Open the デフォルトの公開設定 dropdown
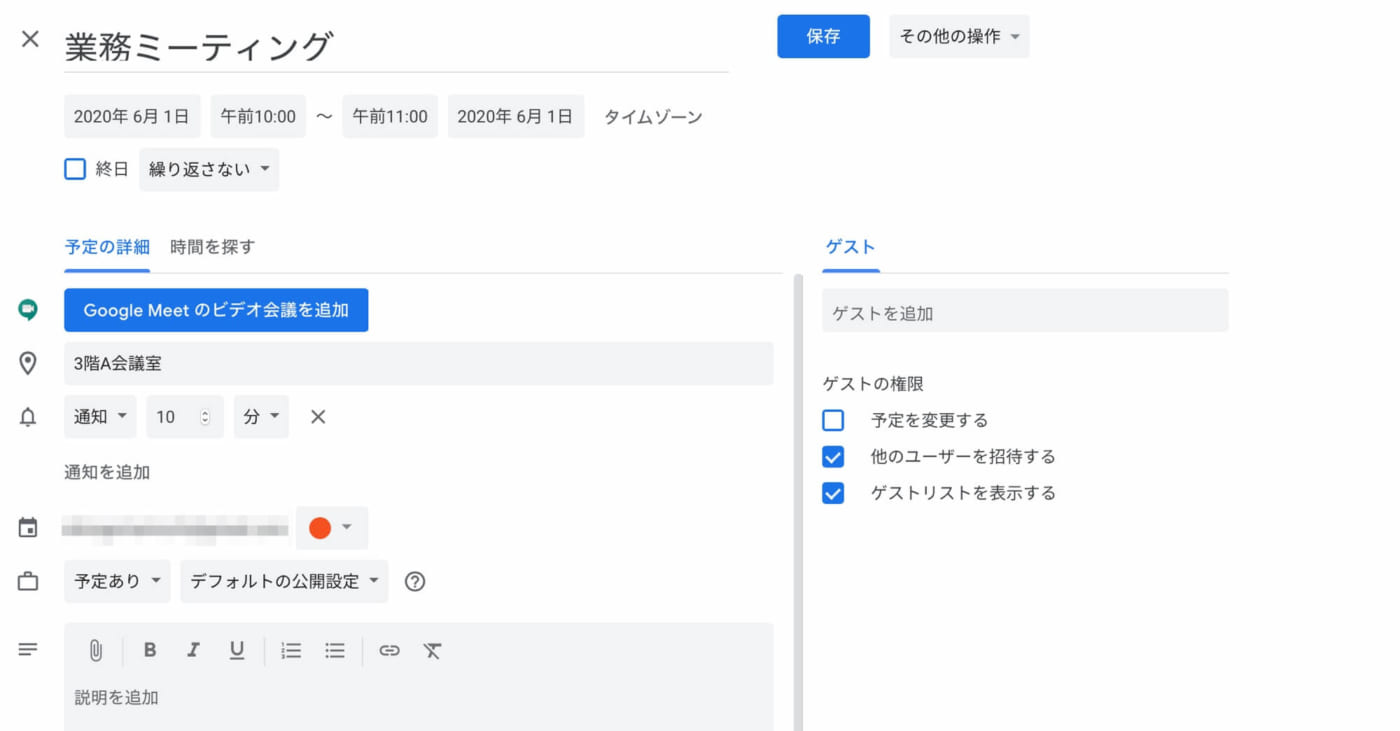The image size is (1400, 731). pos(284,581)
